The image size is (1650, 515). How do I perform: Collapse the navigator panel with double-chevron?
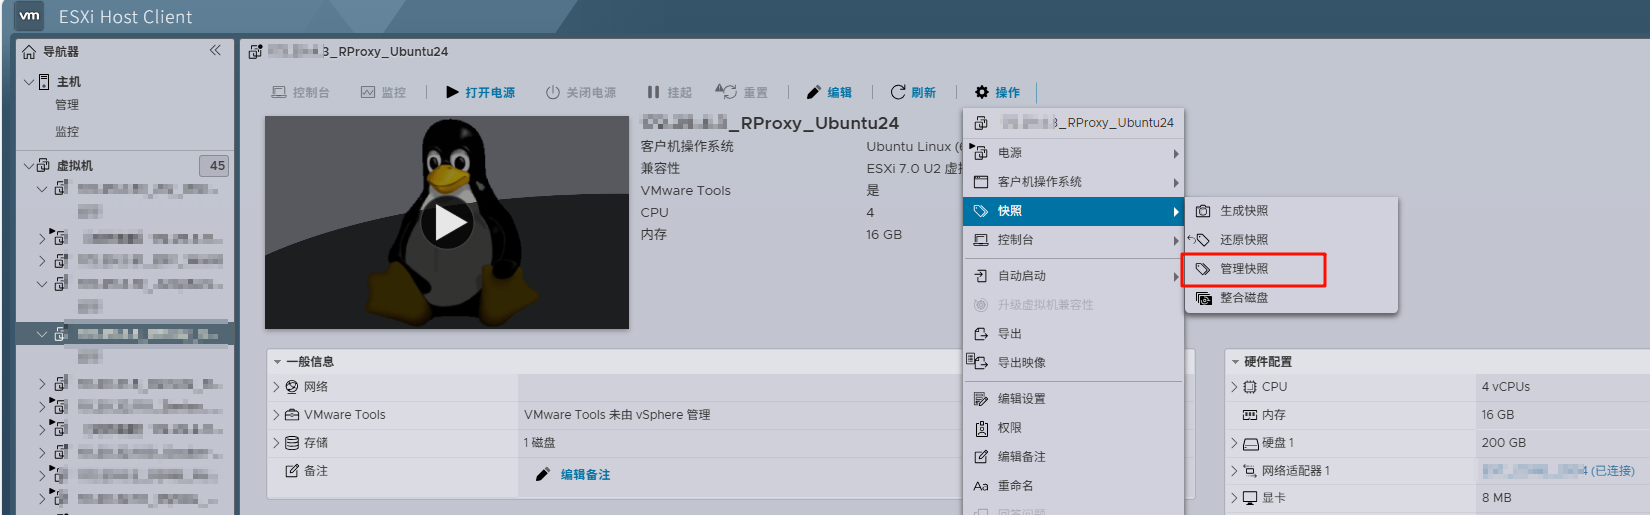pyautogui.click(x=215, y=50)
